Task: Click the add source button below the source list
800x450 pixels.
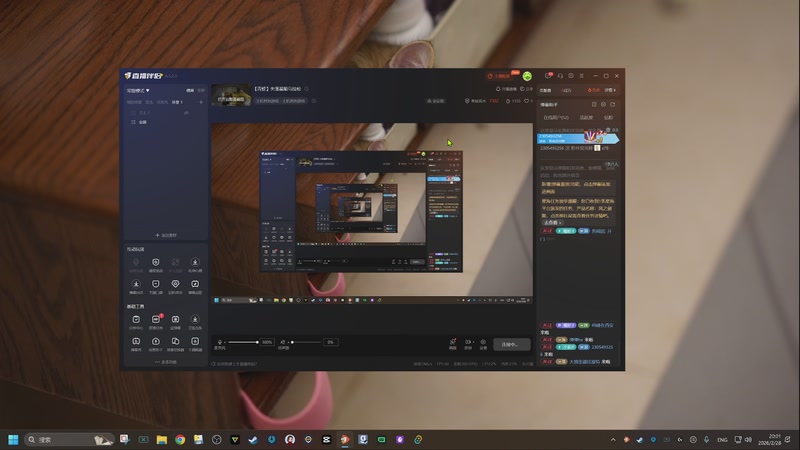Action: click(166, 235)
